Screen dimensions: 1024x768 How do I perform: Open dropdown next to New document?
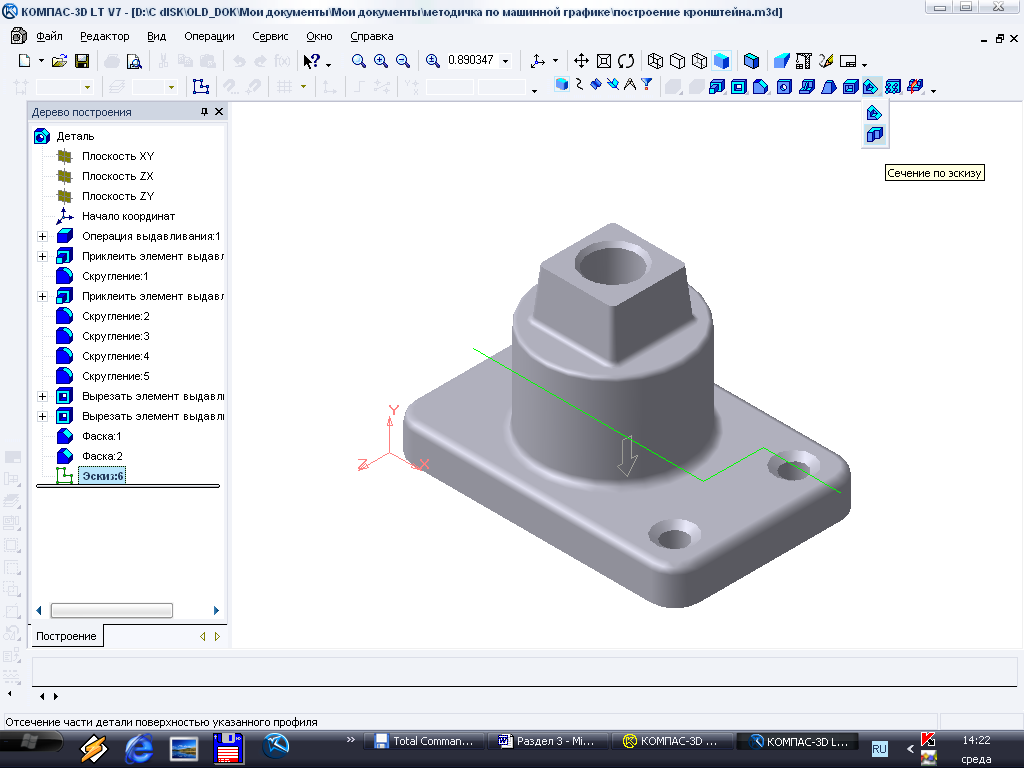41,61
